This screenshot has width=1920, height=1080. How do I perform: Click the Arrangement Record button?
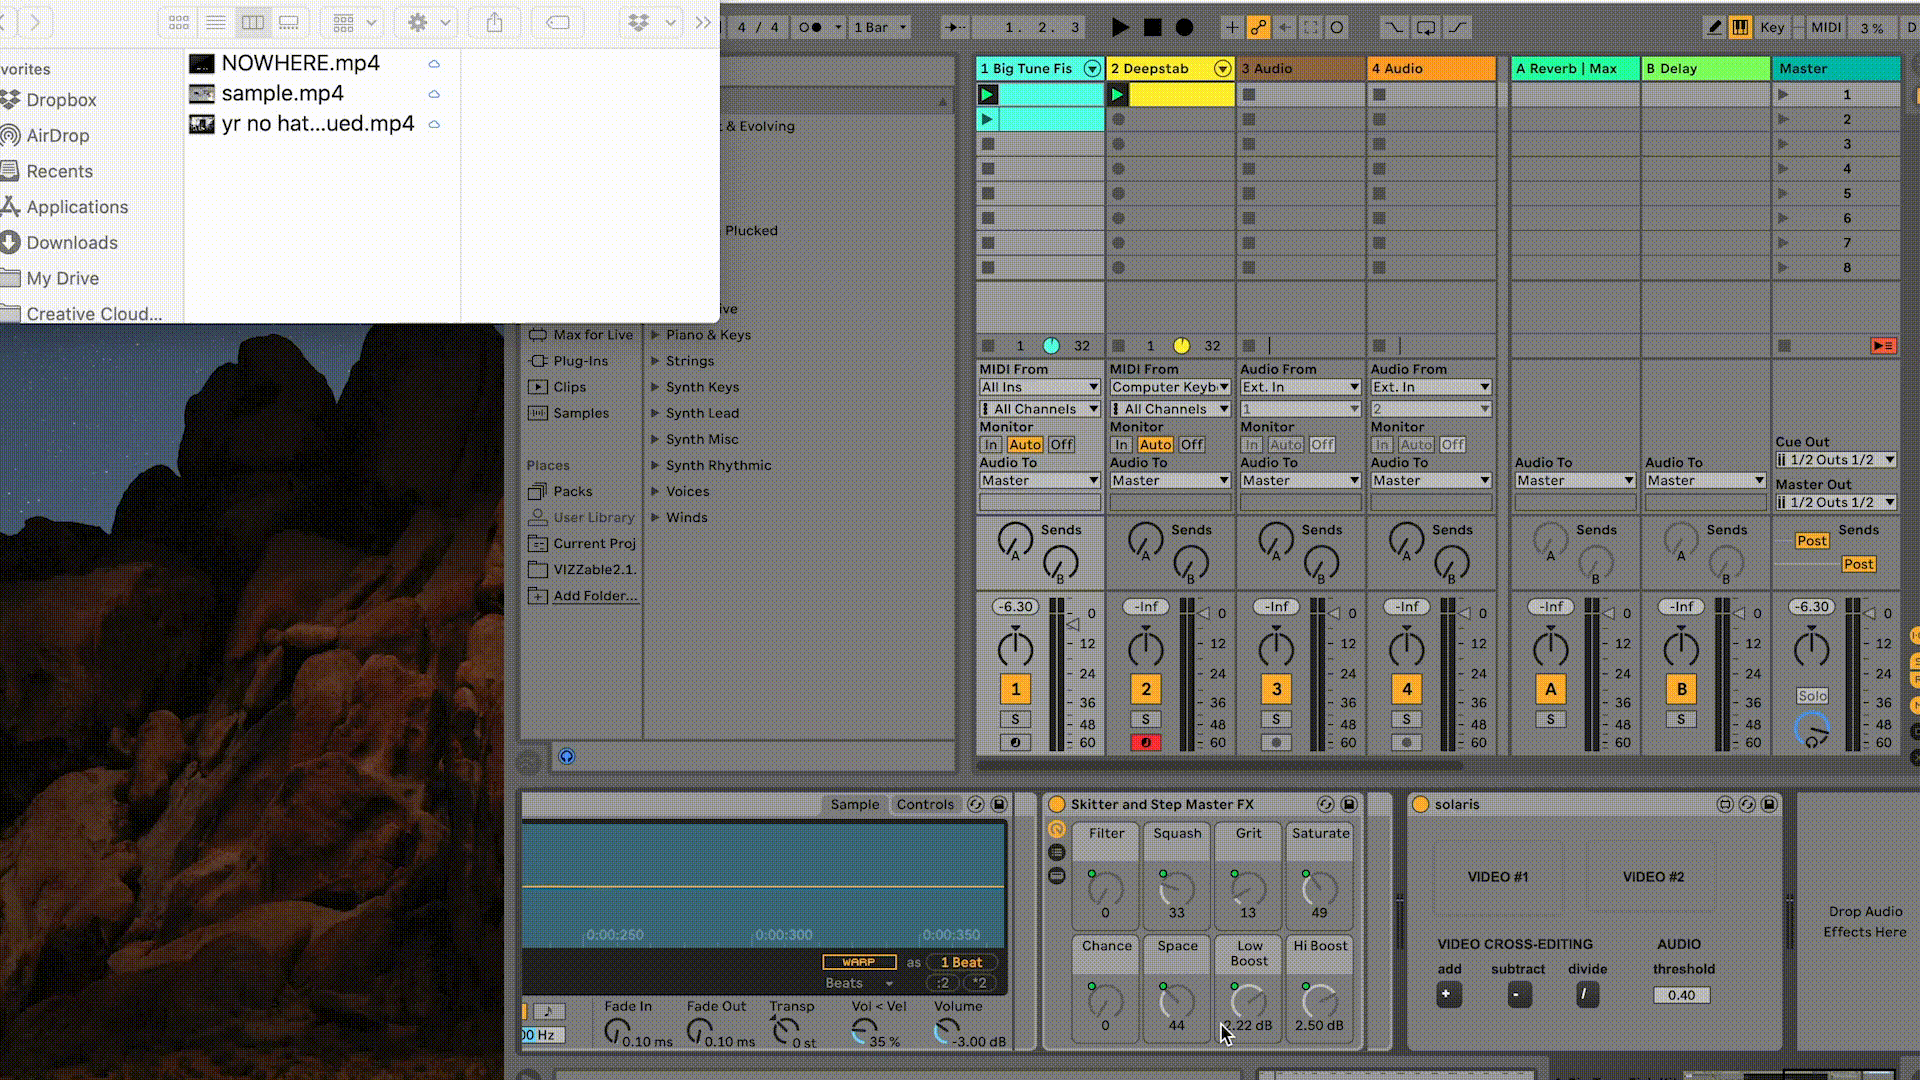pos(1184,27)
